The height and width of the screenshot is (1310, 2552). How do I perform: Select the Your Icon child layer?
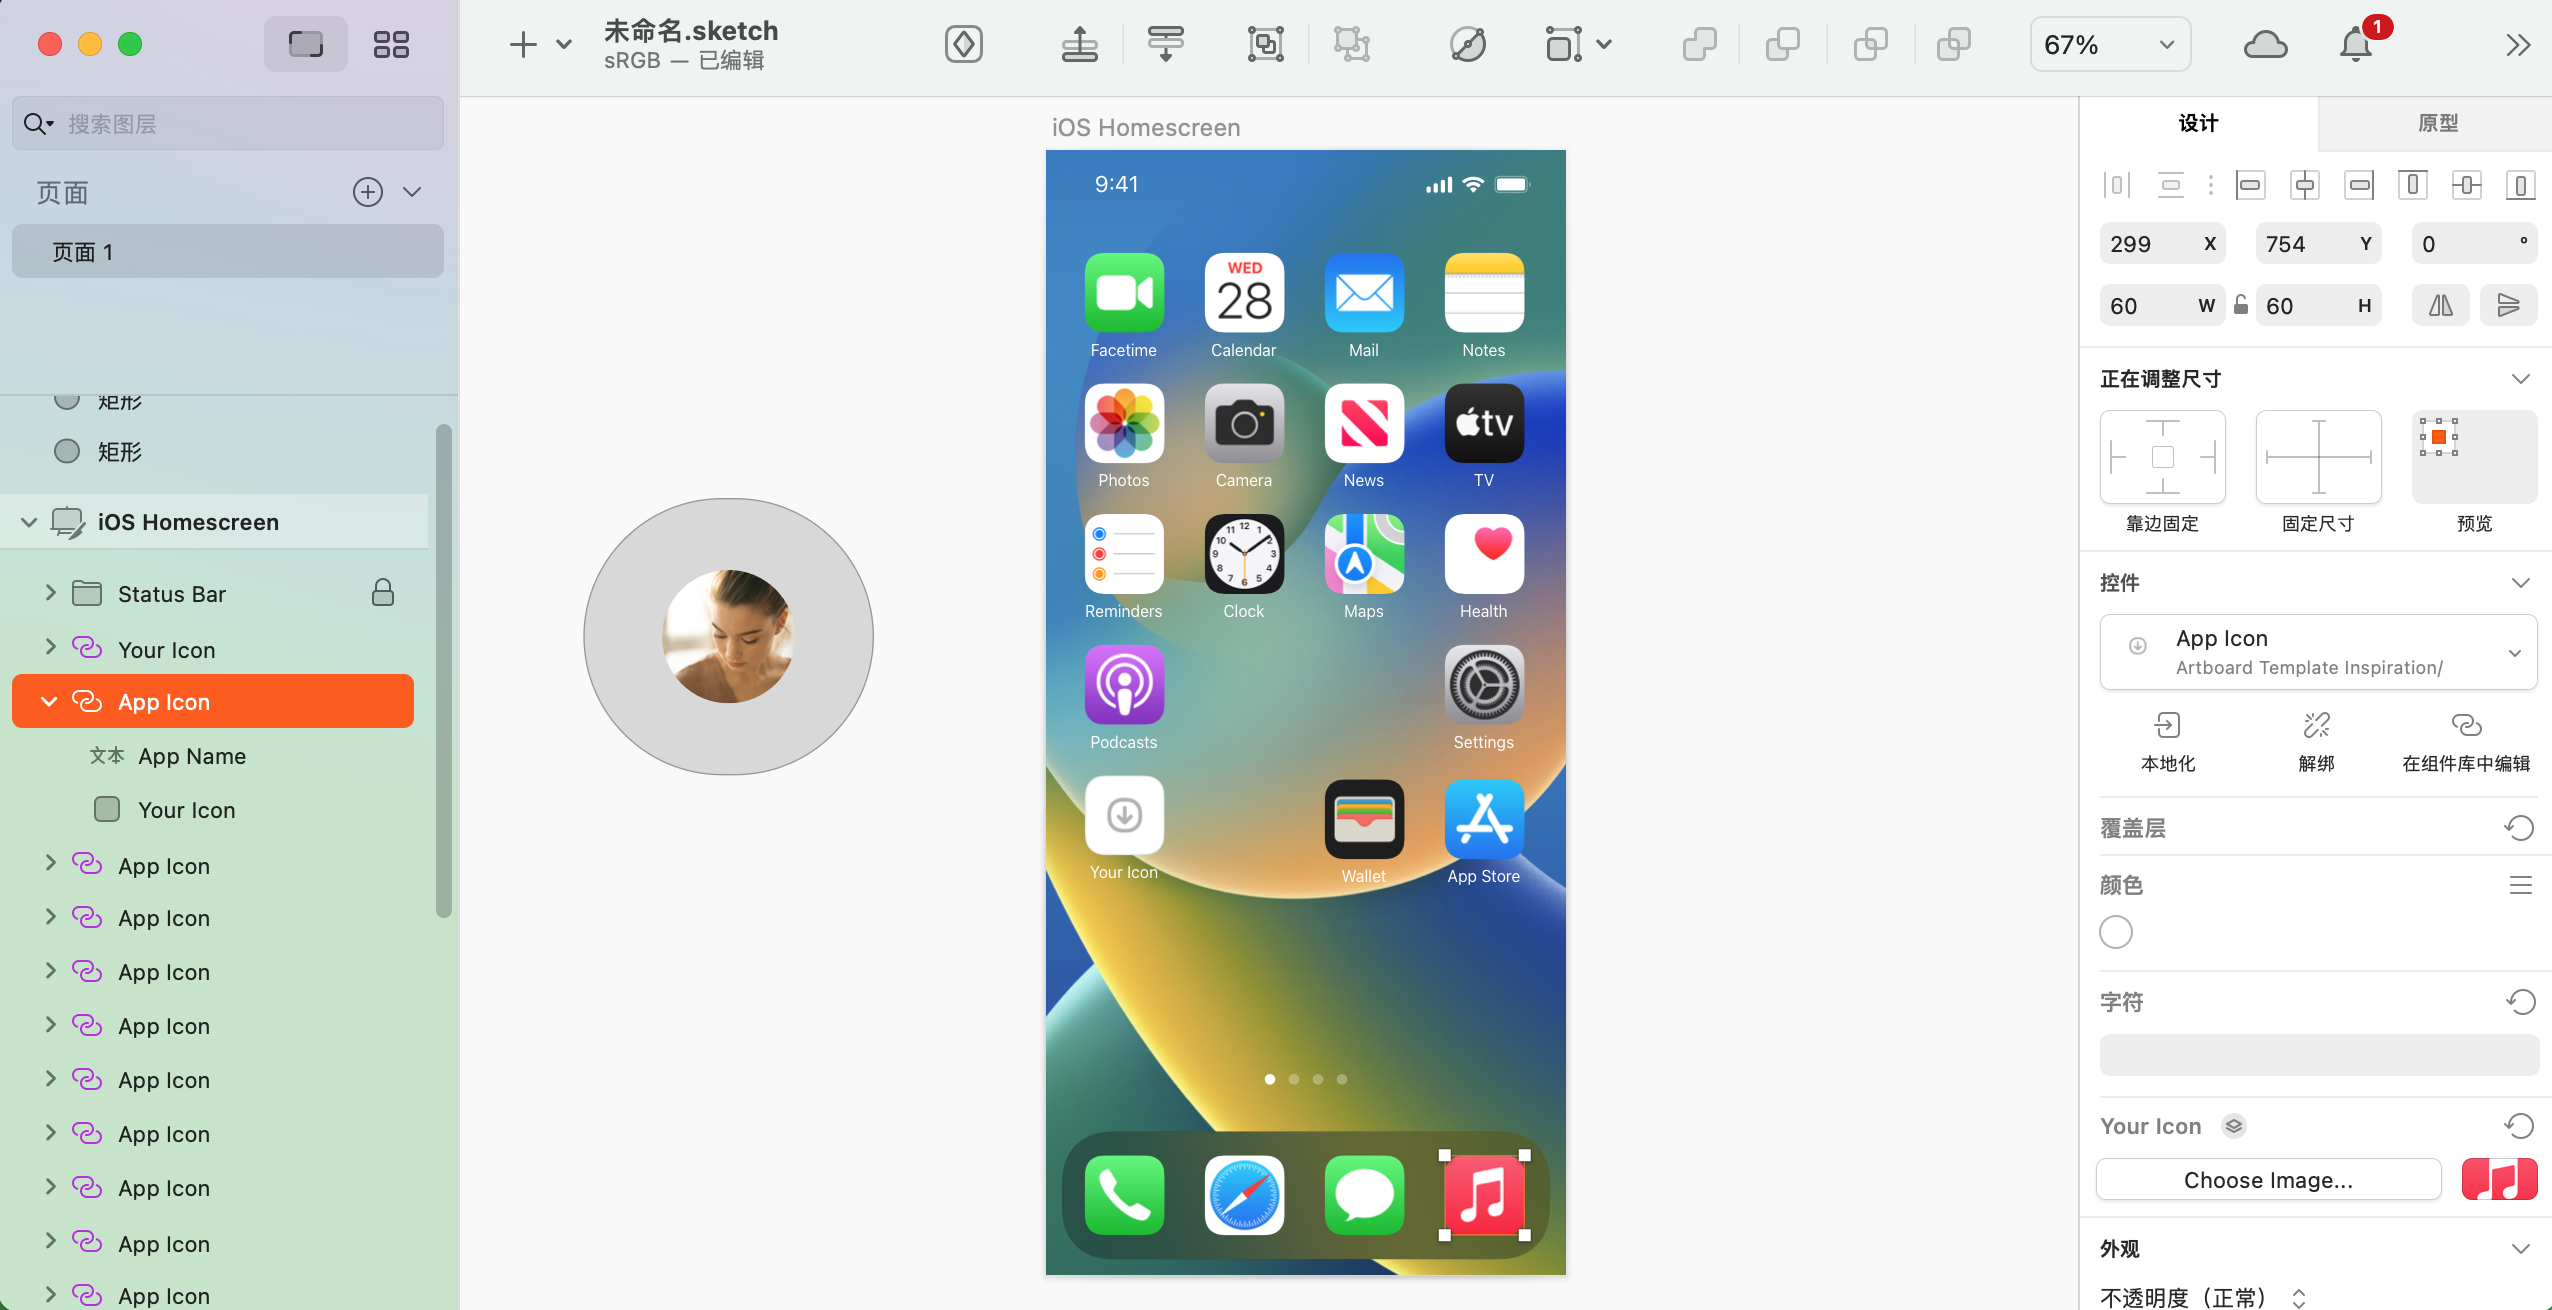[186, 810]
